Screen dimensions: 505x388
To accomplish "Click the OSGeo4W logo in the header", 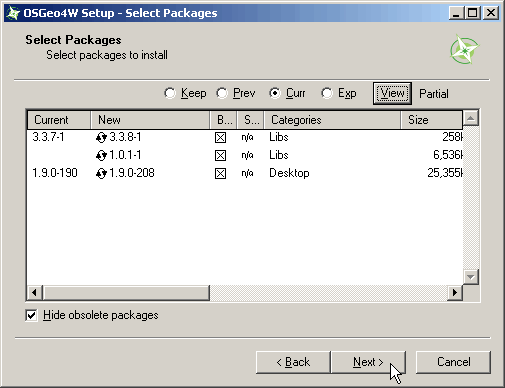I will point(465,50).
